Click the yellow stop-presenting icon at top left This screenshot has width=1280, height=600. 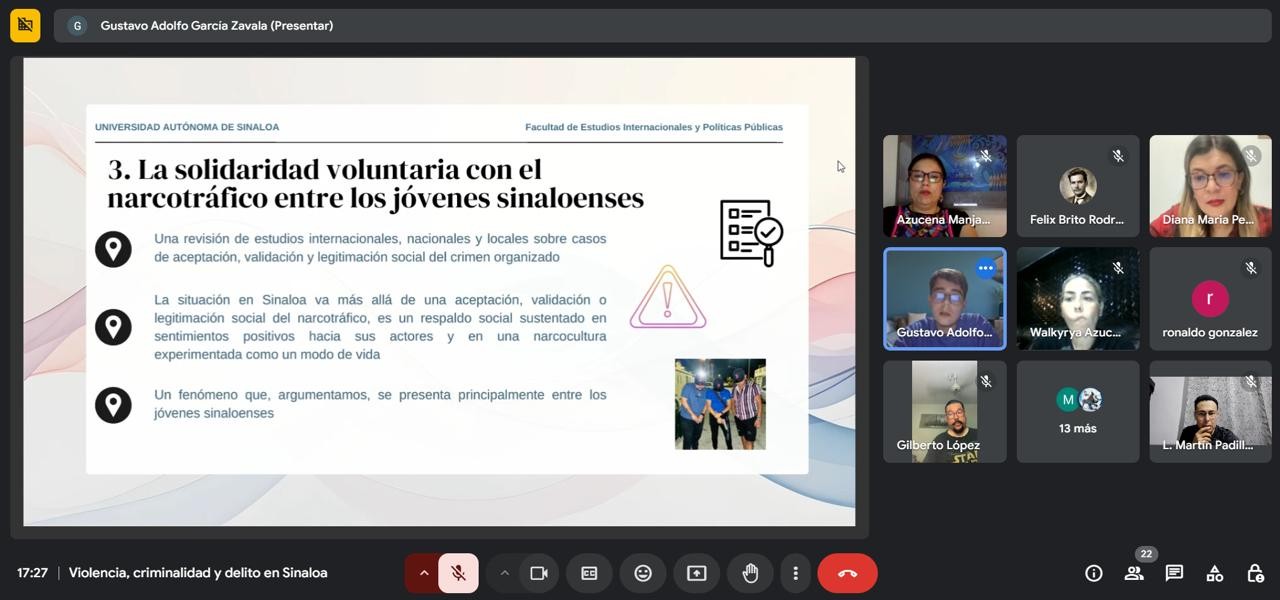[x=25, y=25]
